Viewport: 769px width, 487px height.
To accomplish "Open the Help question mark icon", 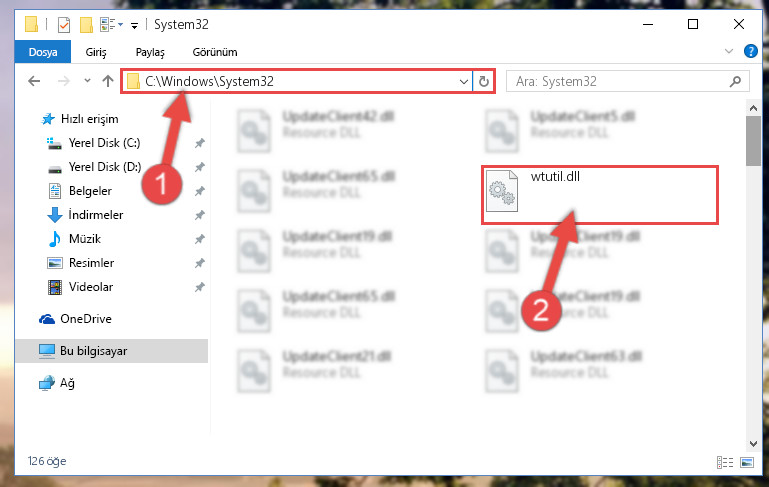I will 750,51.
